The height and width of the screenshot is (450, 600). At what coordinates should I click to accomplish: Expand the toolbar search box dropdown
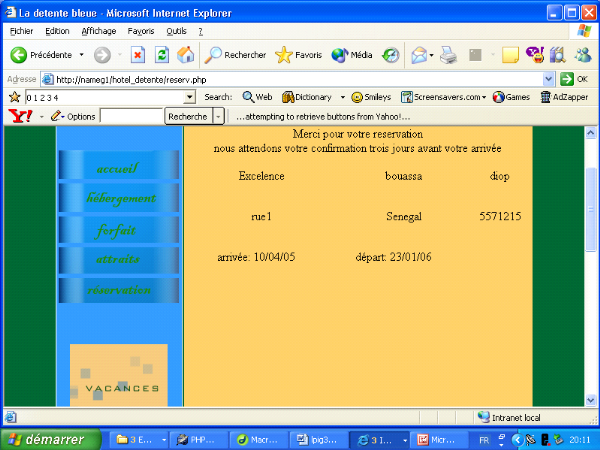[190, 97]
